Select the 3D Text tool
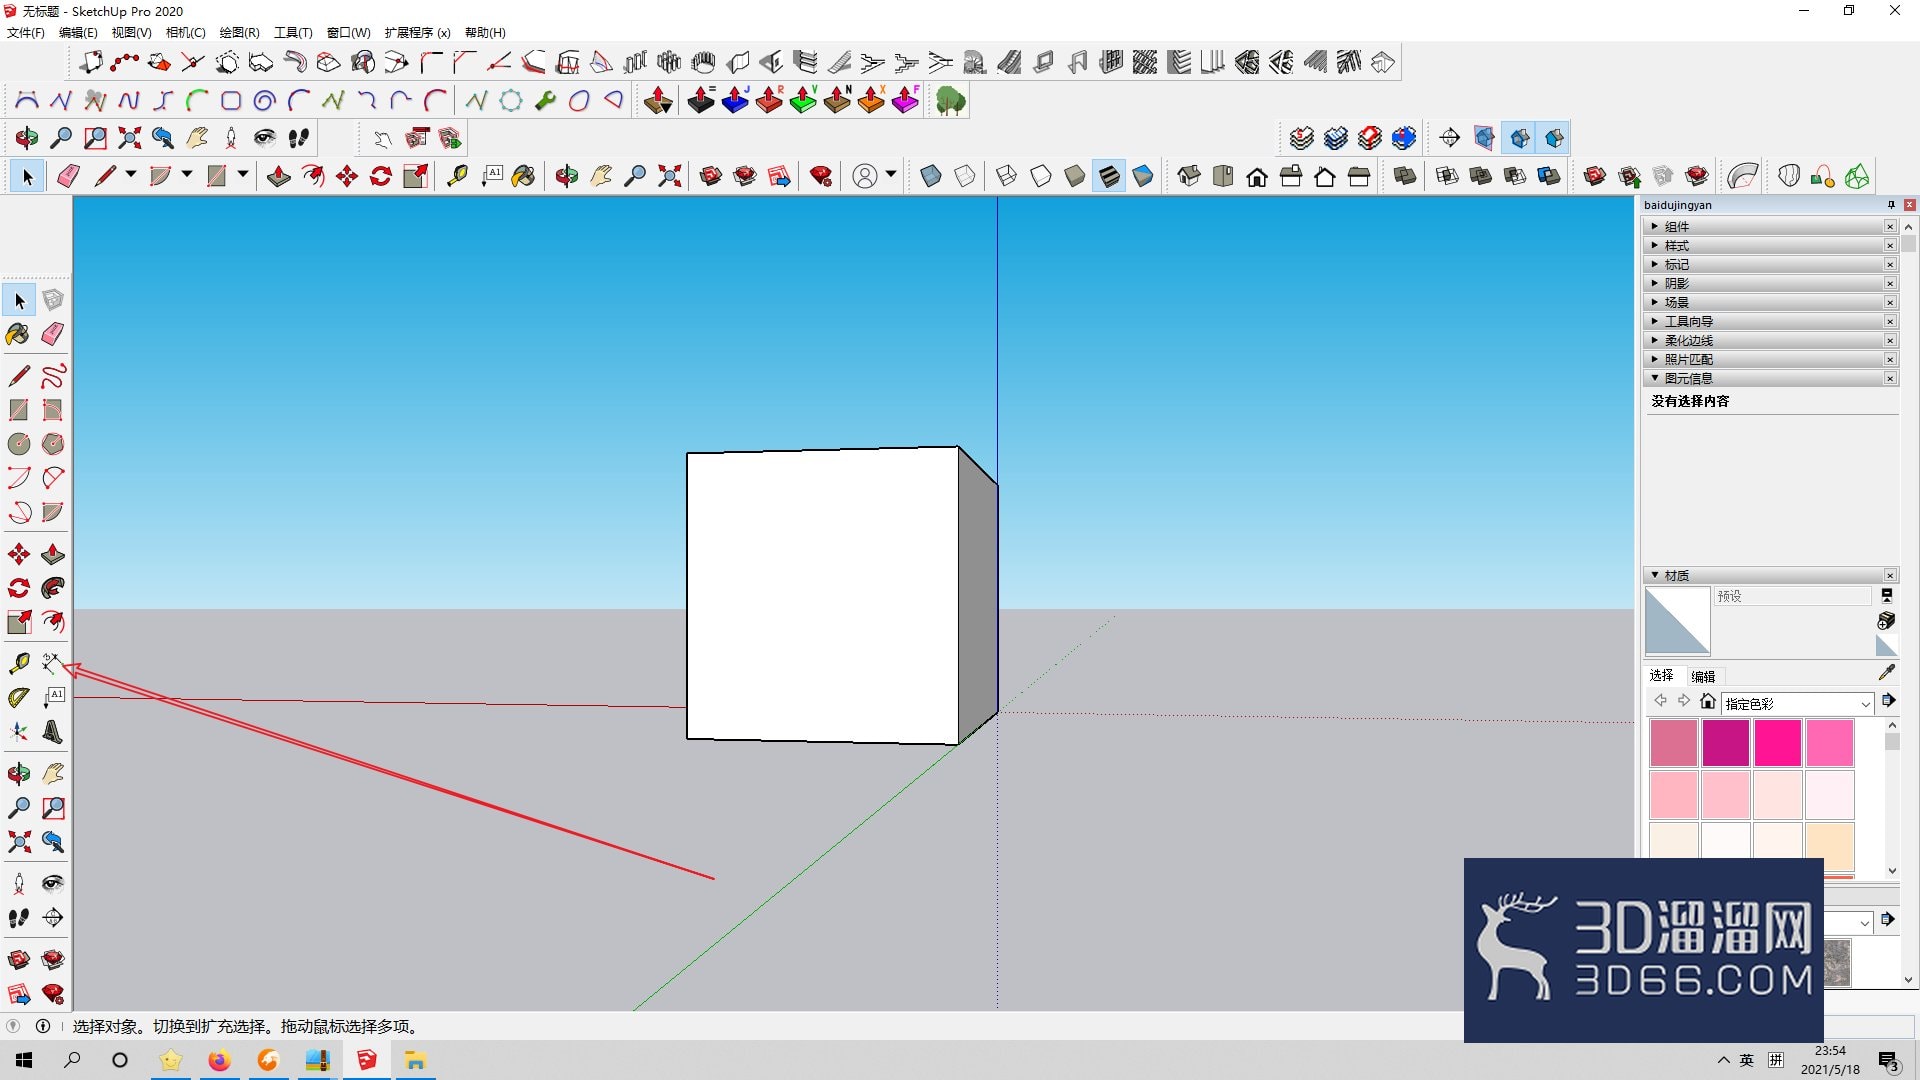Screen dimensions: 1920x1080 click(53, 732)
